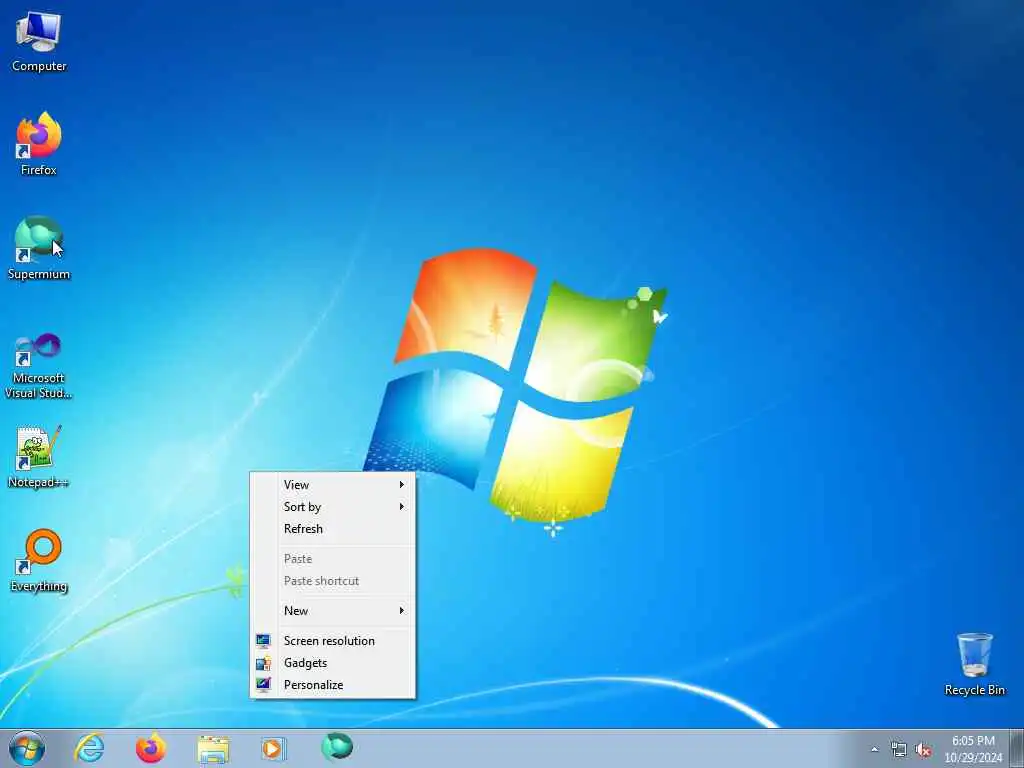Image resolution: width=1024 pixels, height=768 pixels.
Task: Select the Recycle Bin icon
Action: coord(974,664)
